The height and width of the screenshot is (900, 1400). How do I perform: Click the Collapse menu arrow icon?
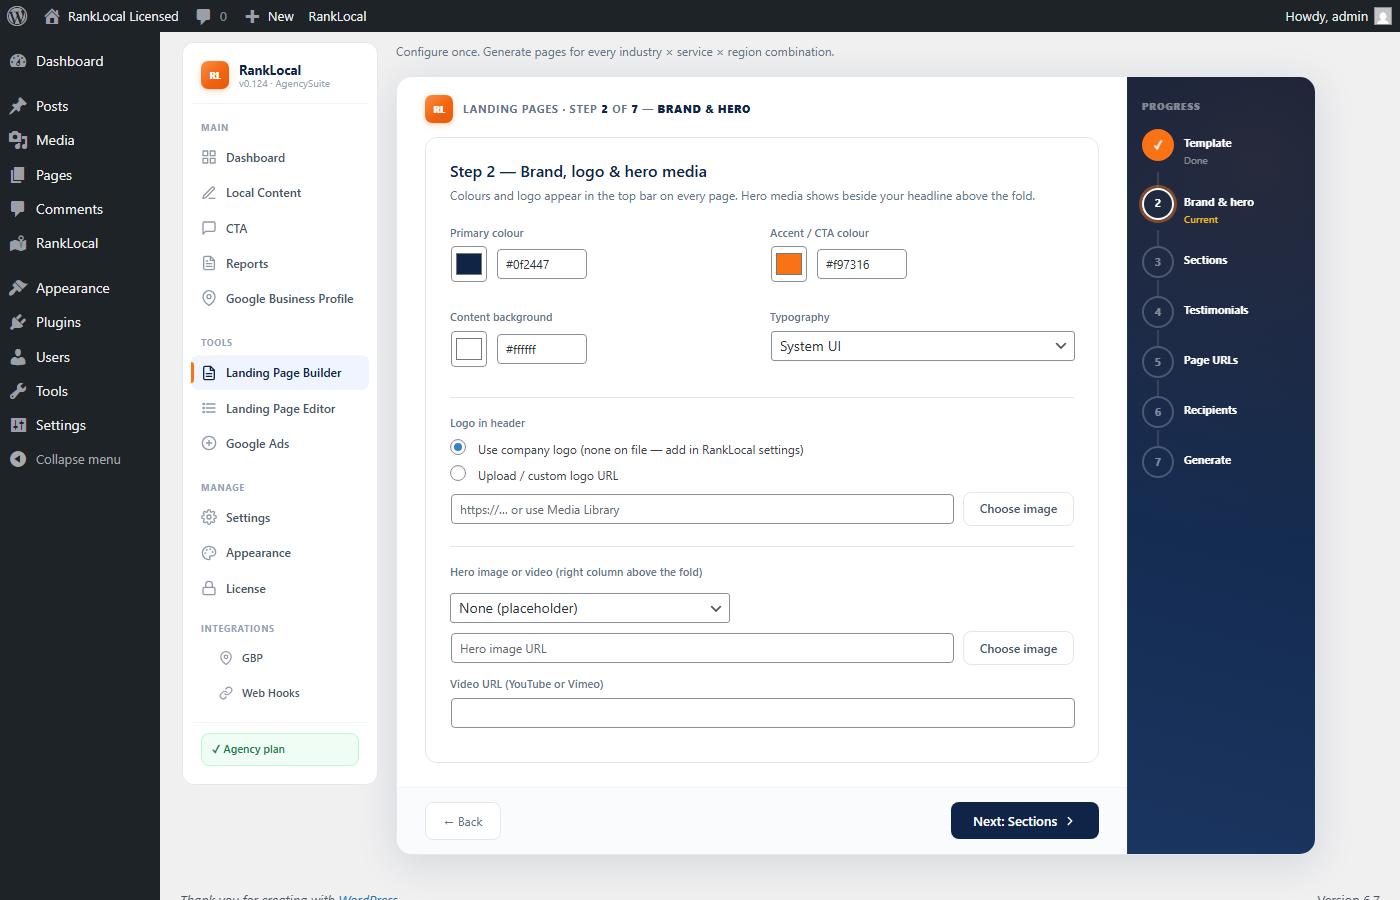tap(18, 459)
